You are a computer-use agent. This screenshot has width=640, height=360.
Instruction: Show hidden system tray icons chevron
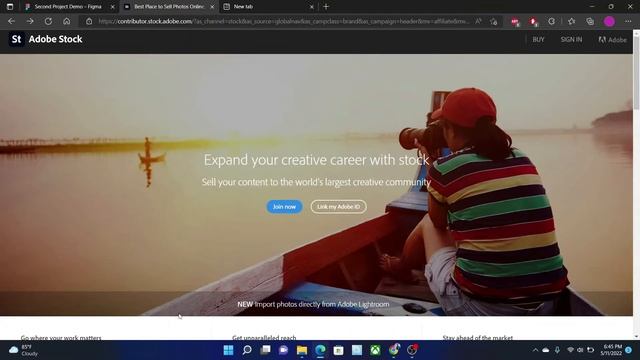tap(535, 350)
